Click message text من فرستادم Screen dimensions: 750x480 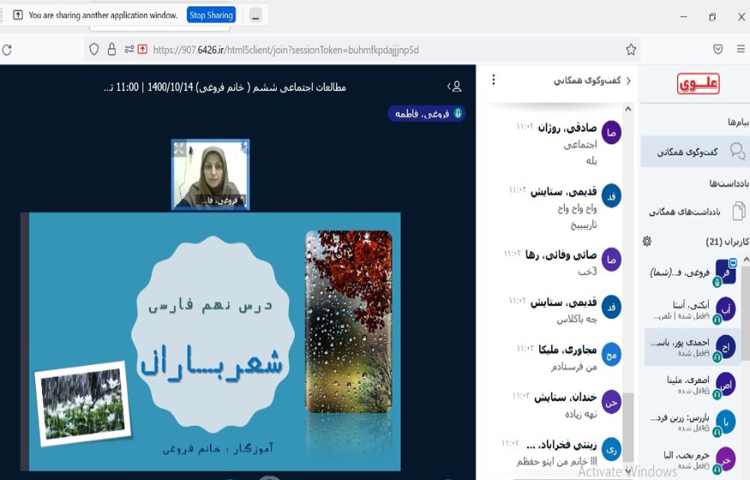(x=574, y=367)
